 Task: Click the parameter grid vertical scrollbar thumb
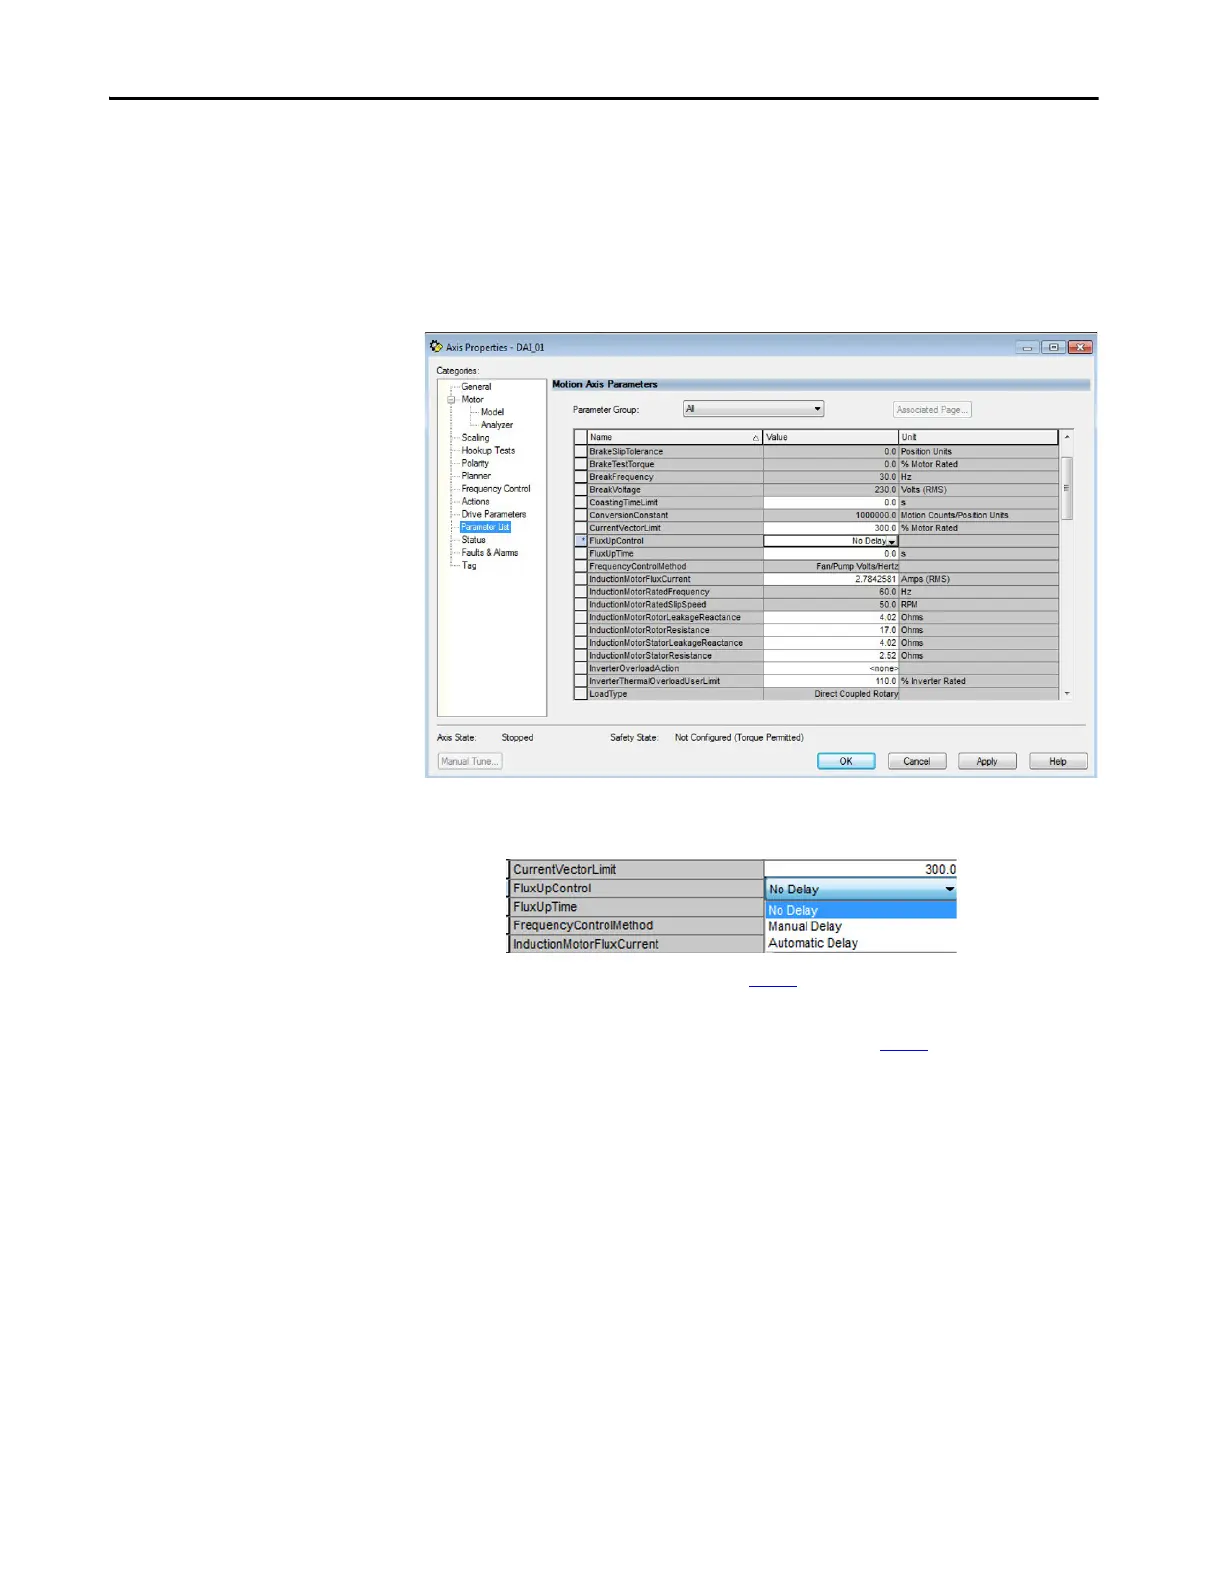click(1067, 488)
